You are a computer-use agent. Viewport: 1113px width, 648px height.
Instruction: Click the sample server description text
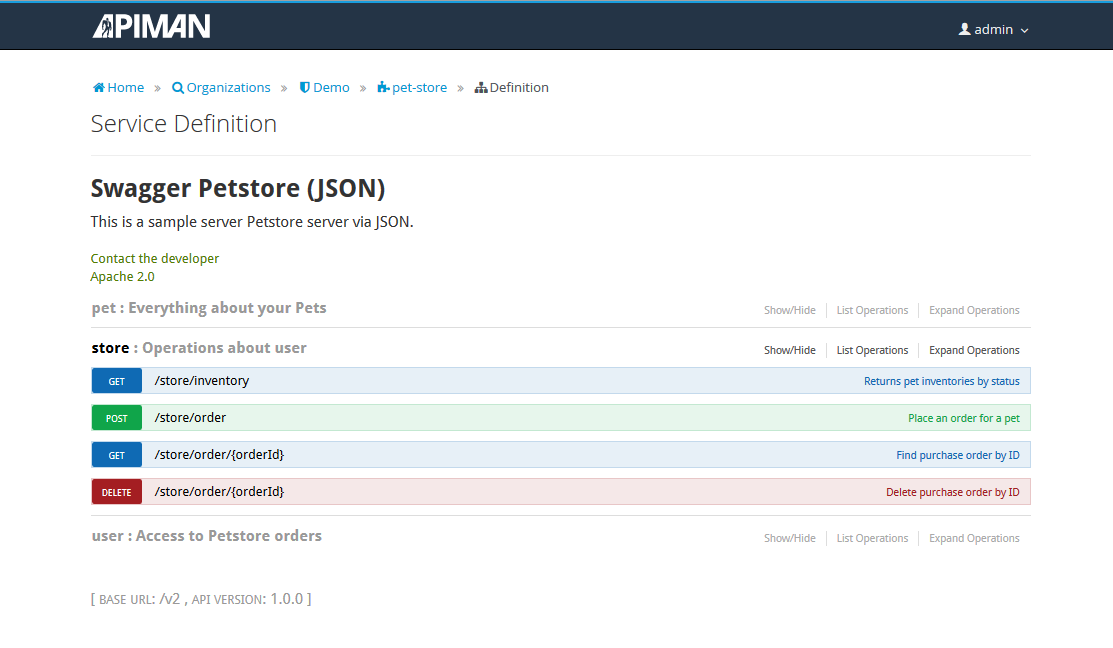252,221
